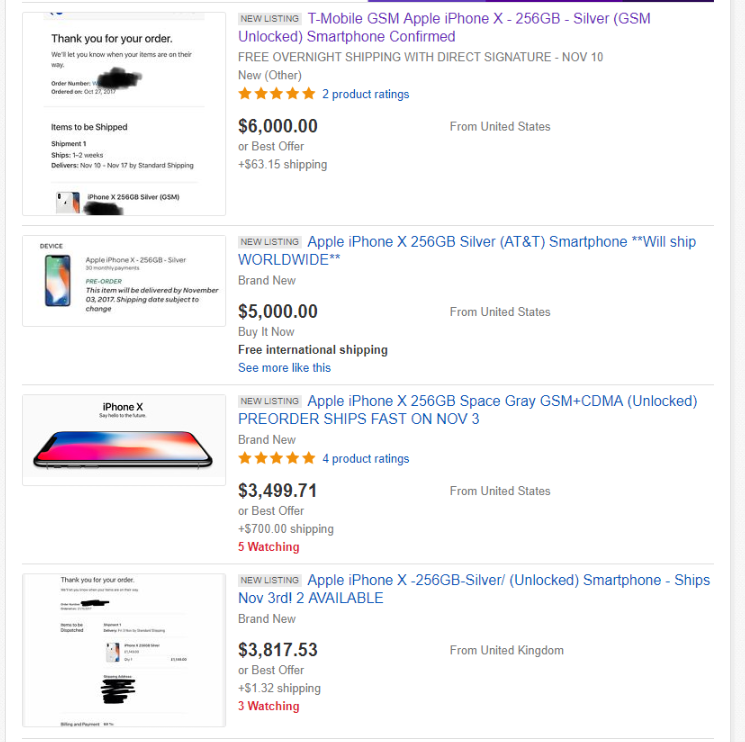Click the order confirmation thumbnail of the $6,000 listing
The height and width of the screenshot is (742, 745).
coord(124,113)
